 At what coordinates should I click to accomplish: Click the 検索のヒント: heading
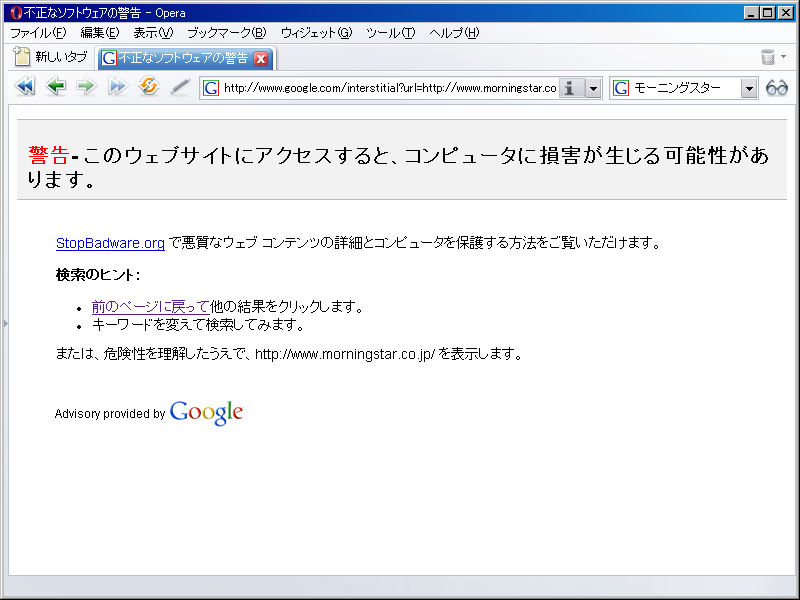coord(98,275)
